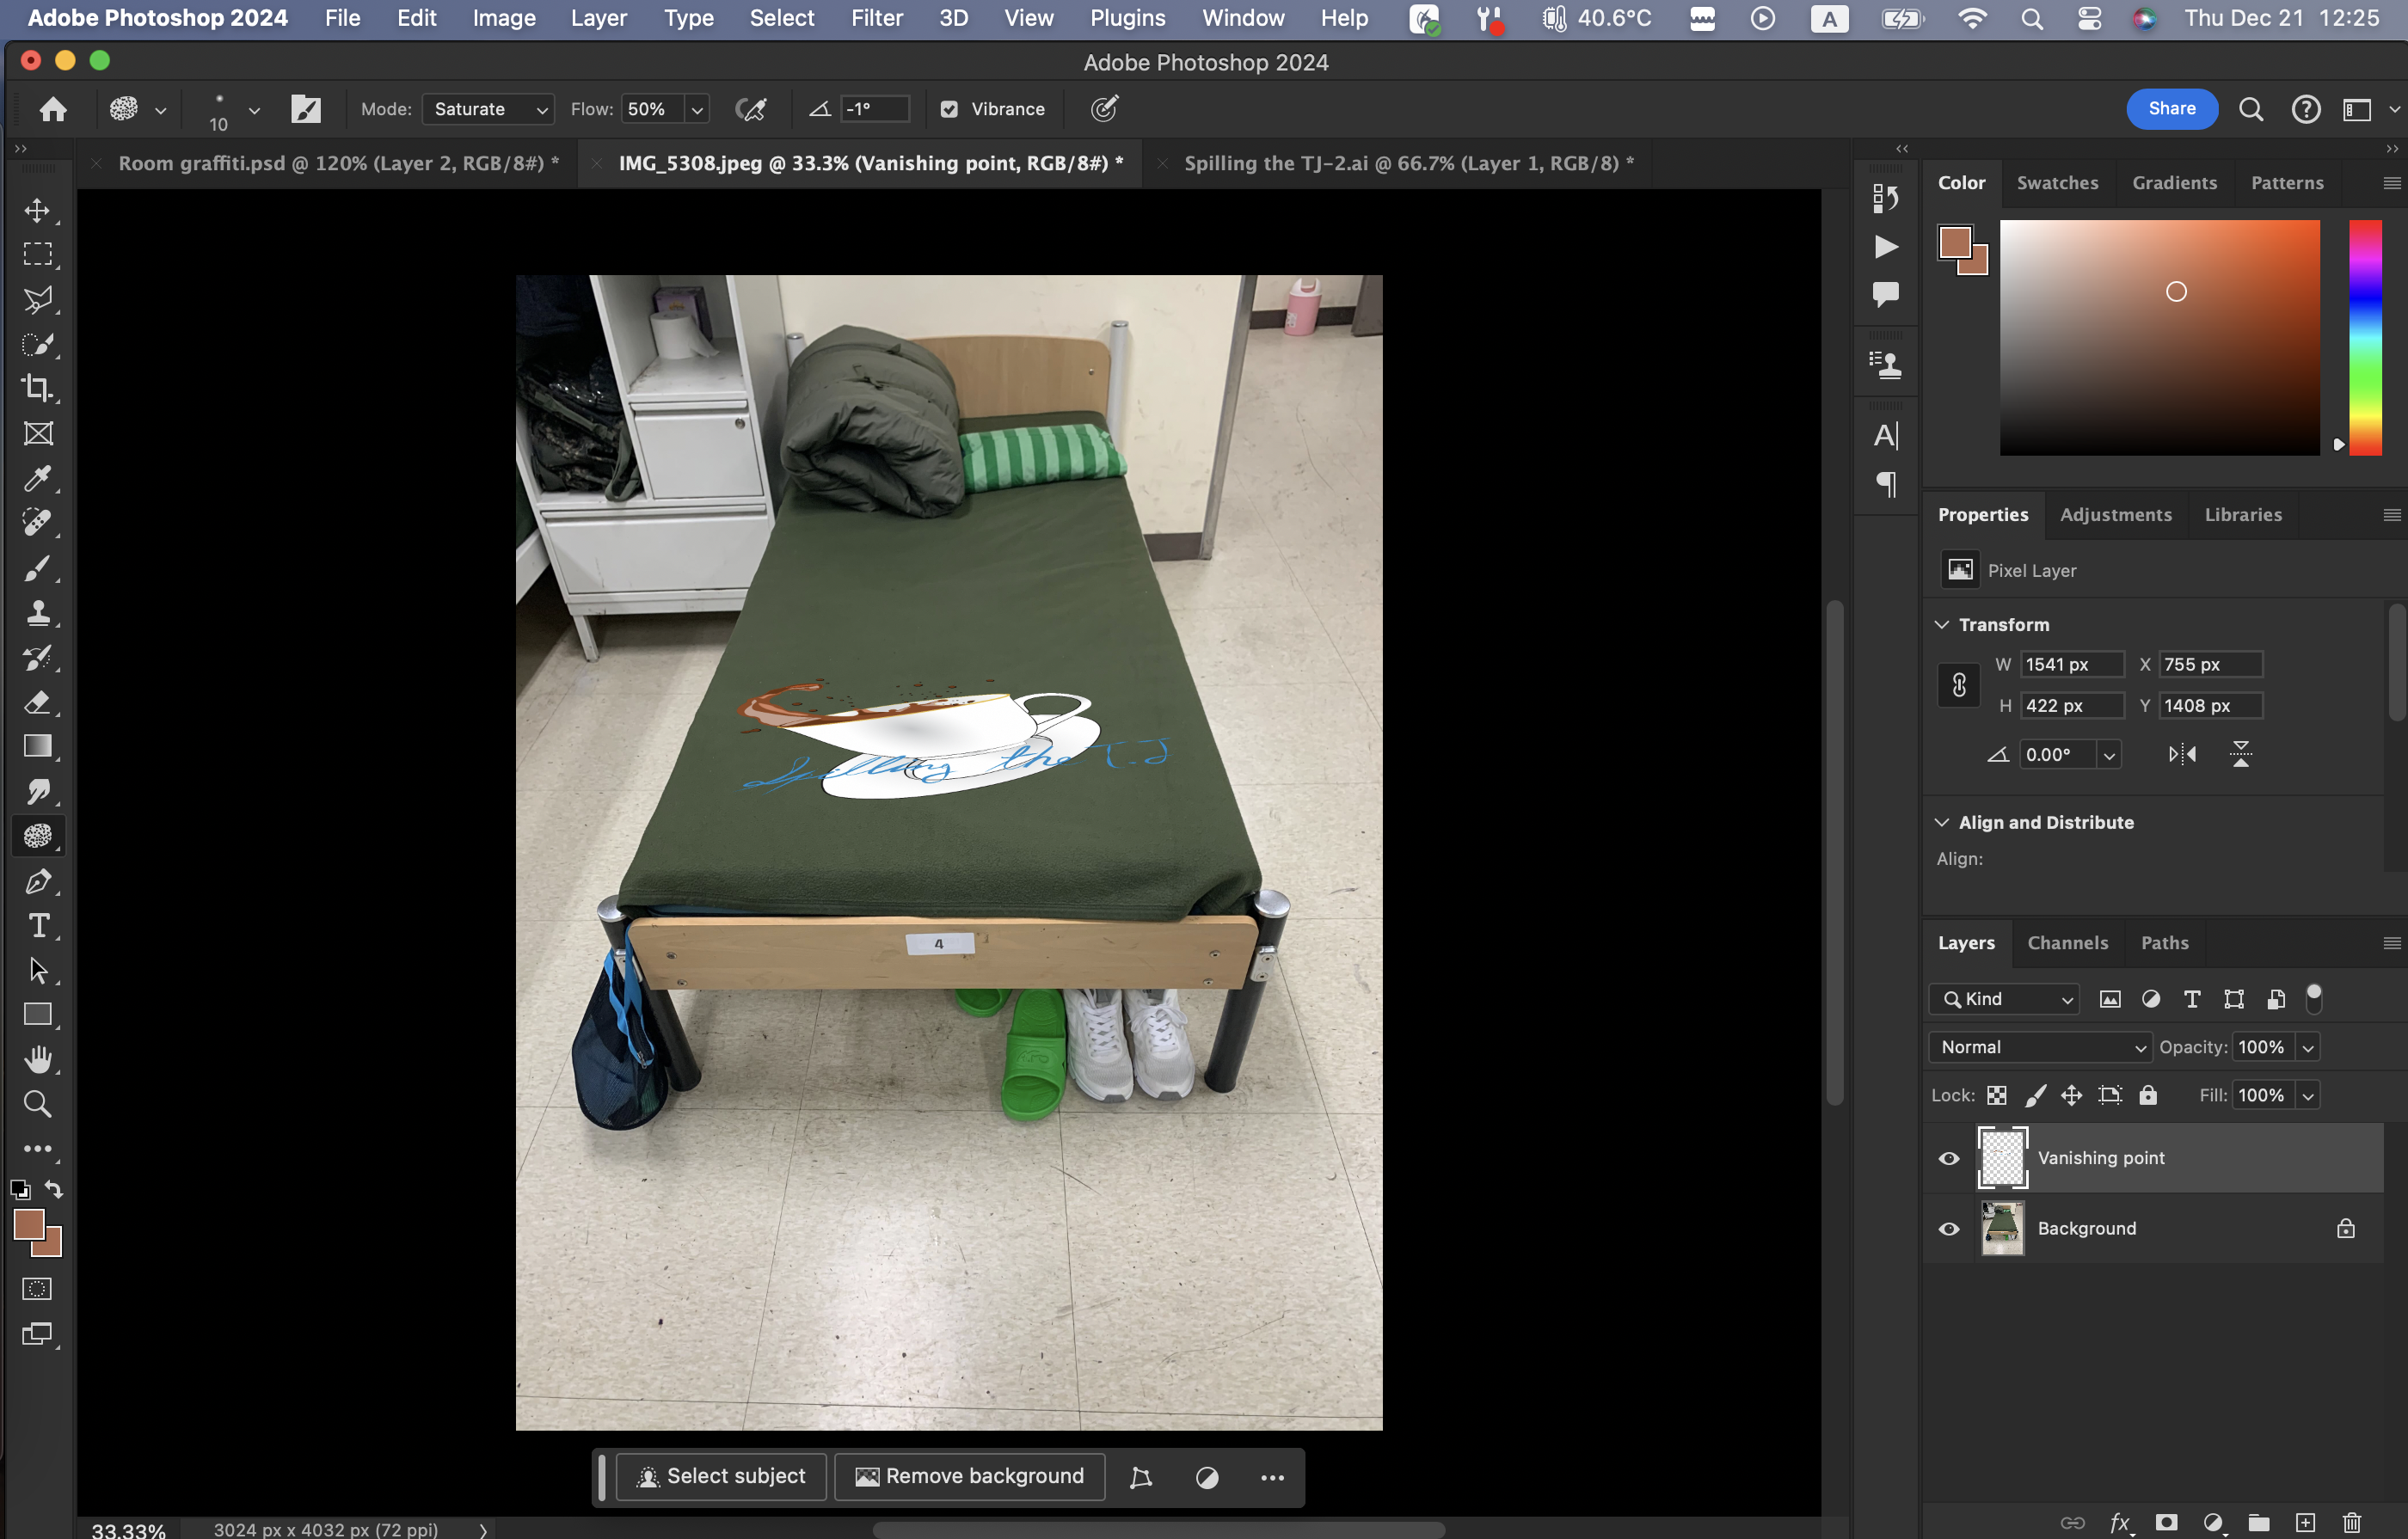Click the flip horizontal icon in Transform

coord(2182,754)
